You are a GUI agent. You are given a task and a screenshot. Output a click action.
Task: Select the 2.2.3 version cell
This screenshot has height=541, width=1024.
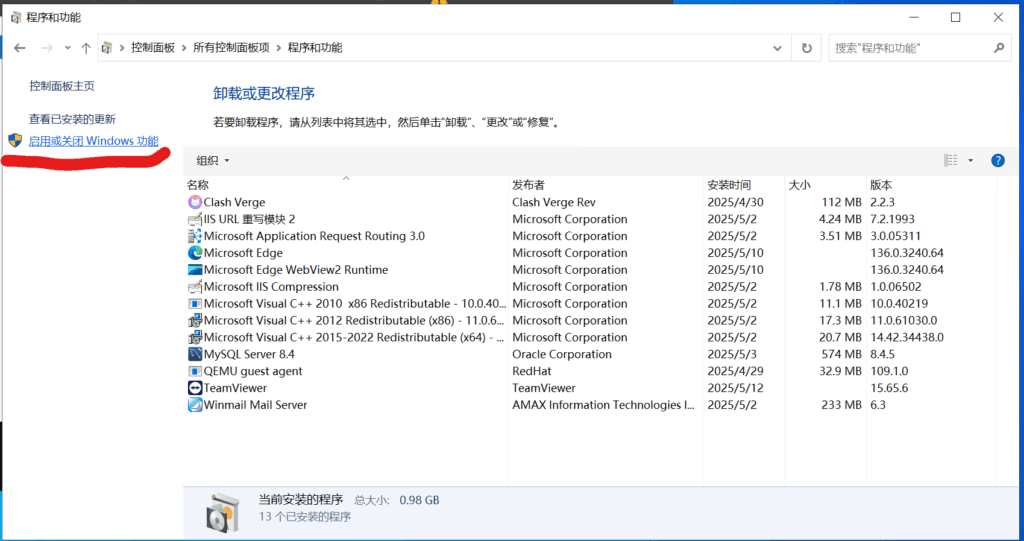point(882,203)
